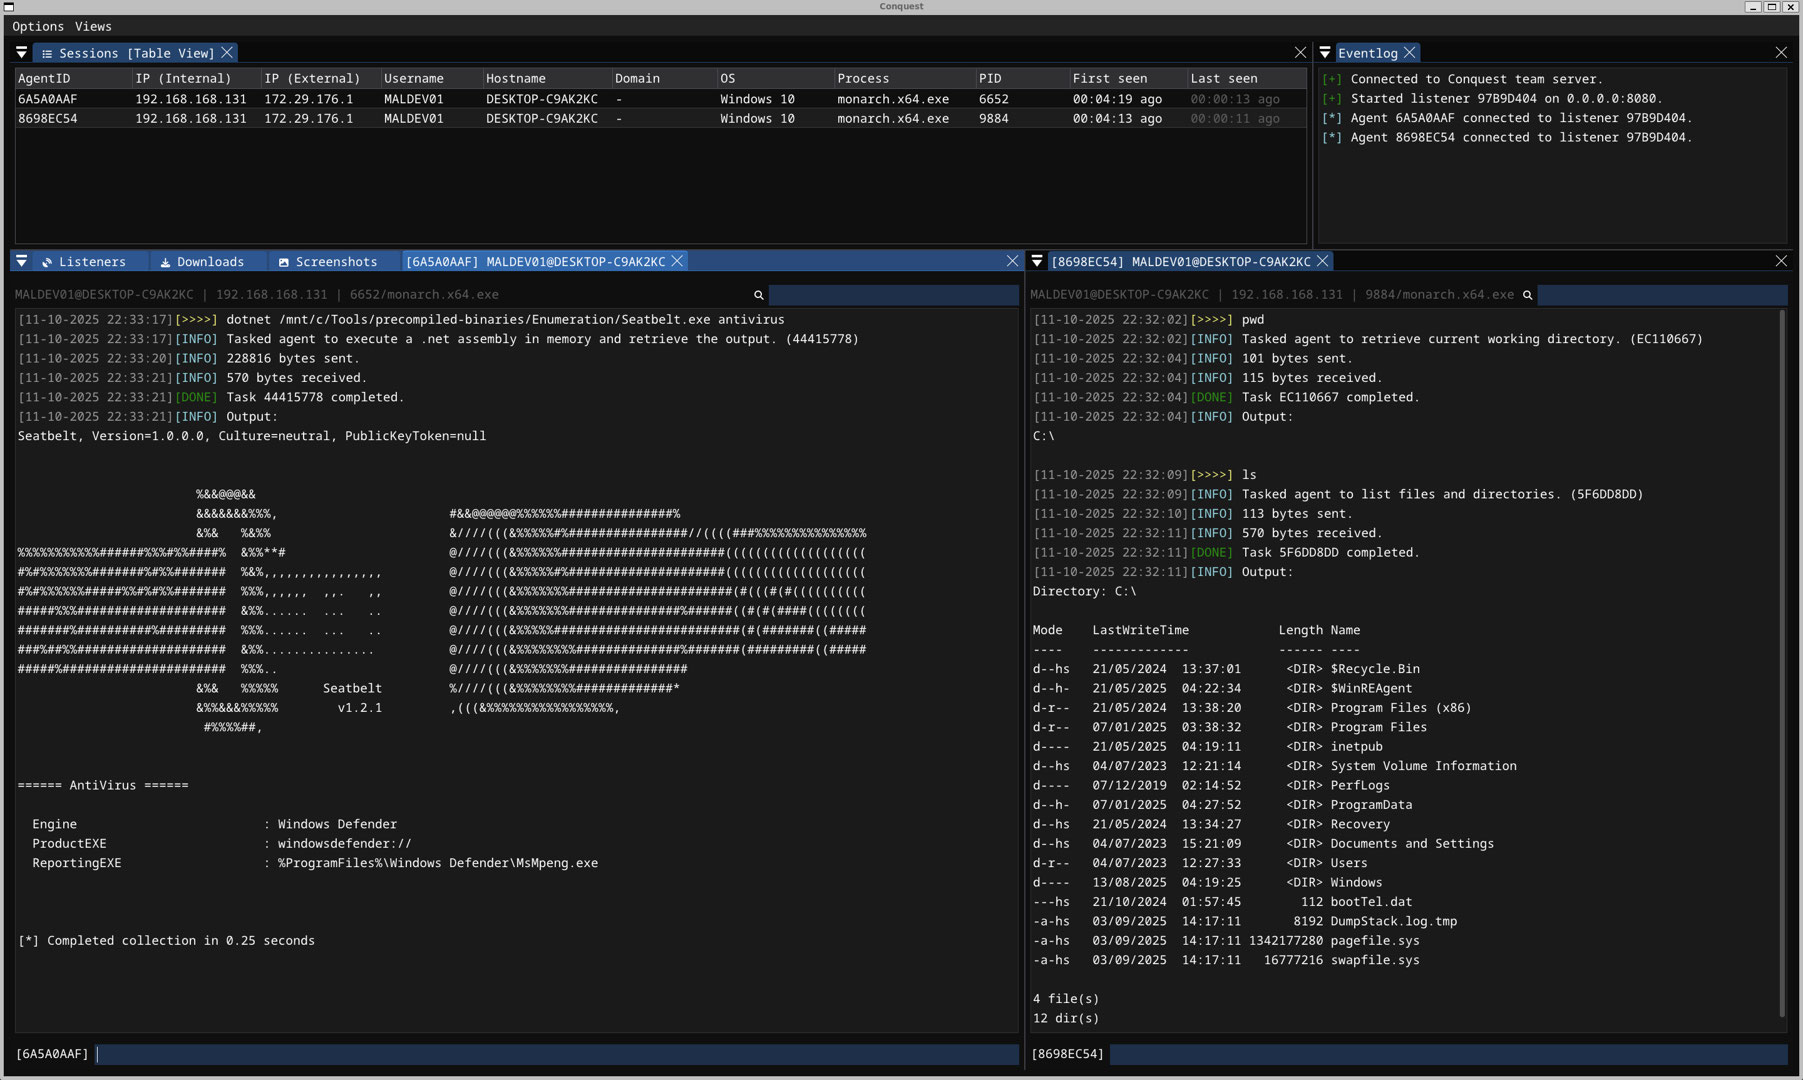The width and height of the screenshot is (1803, 1080).
Task: Click the search icon in 6A5A0AAF console
Action: click(758, 295)
